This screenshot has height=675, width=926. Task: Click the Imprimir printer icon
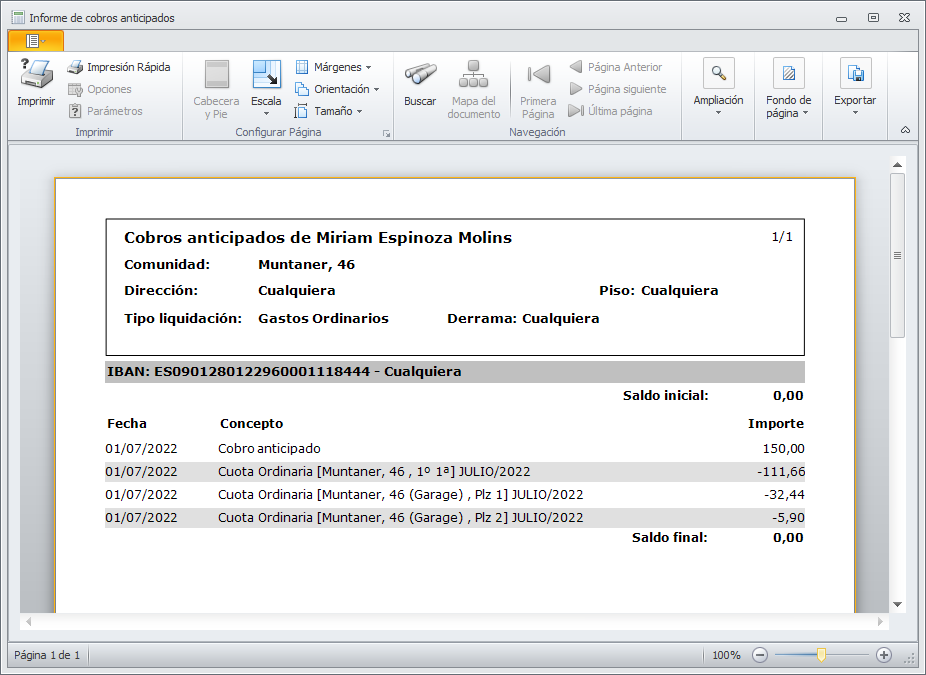coord(36,74)
